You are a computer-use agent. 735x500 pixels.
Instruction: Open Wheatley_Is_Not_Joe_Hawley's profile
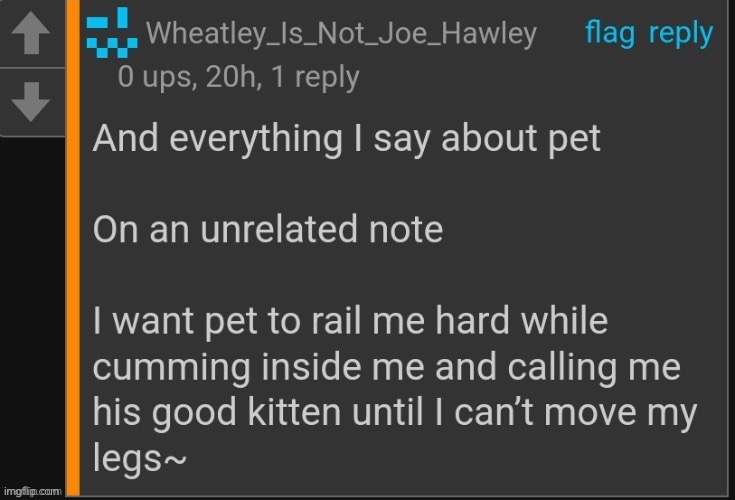click(x=341, y=34)
